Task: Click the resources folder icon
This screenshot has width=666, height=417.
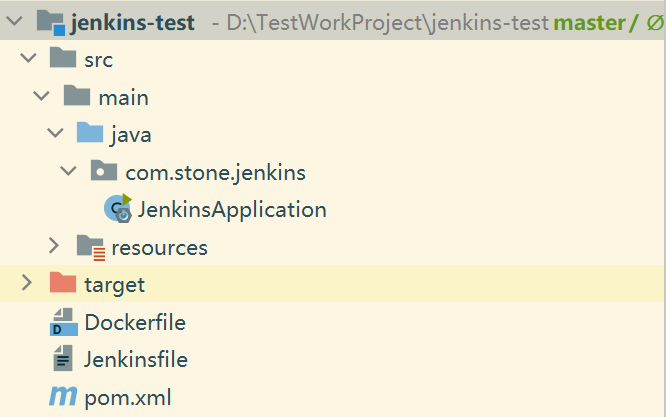Action: [91, 247]
